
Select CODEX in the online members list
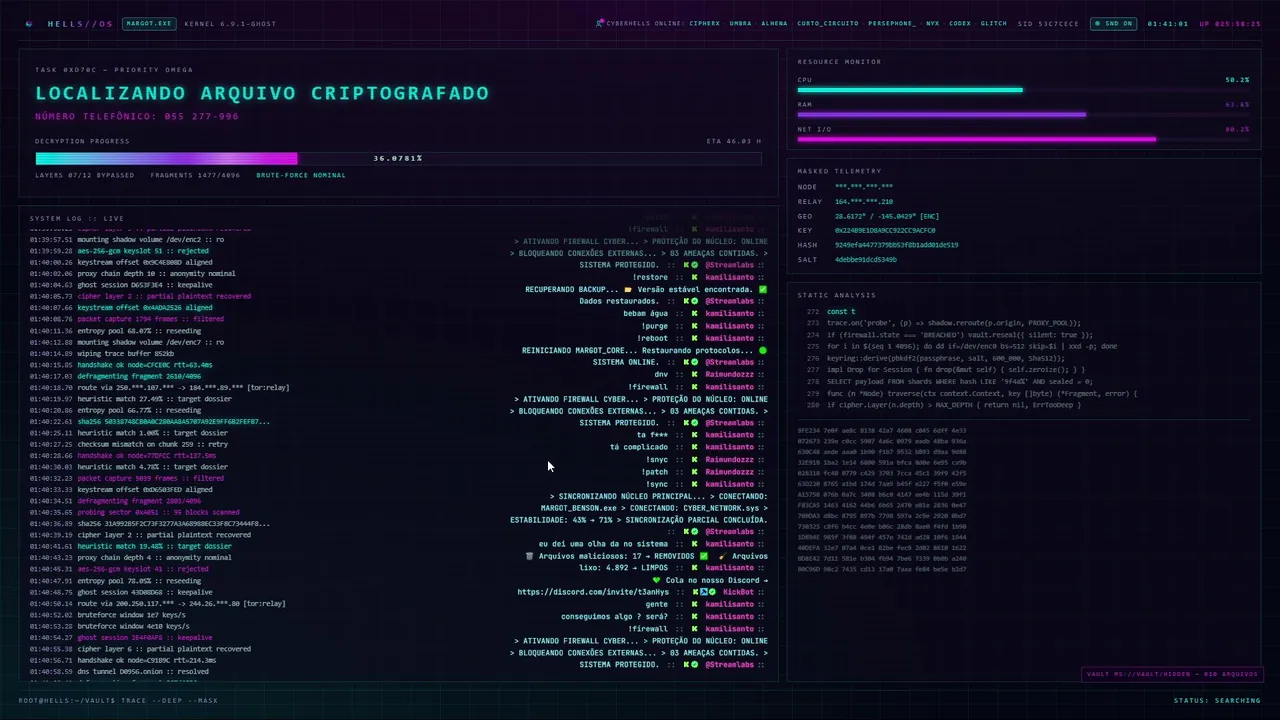click(x=960, y=23)
